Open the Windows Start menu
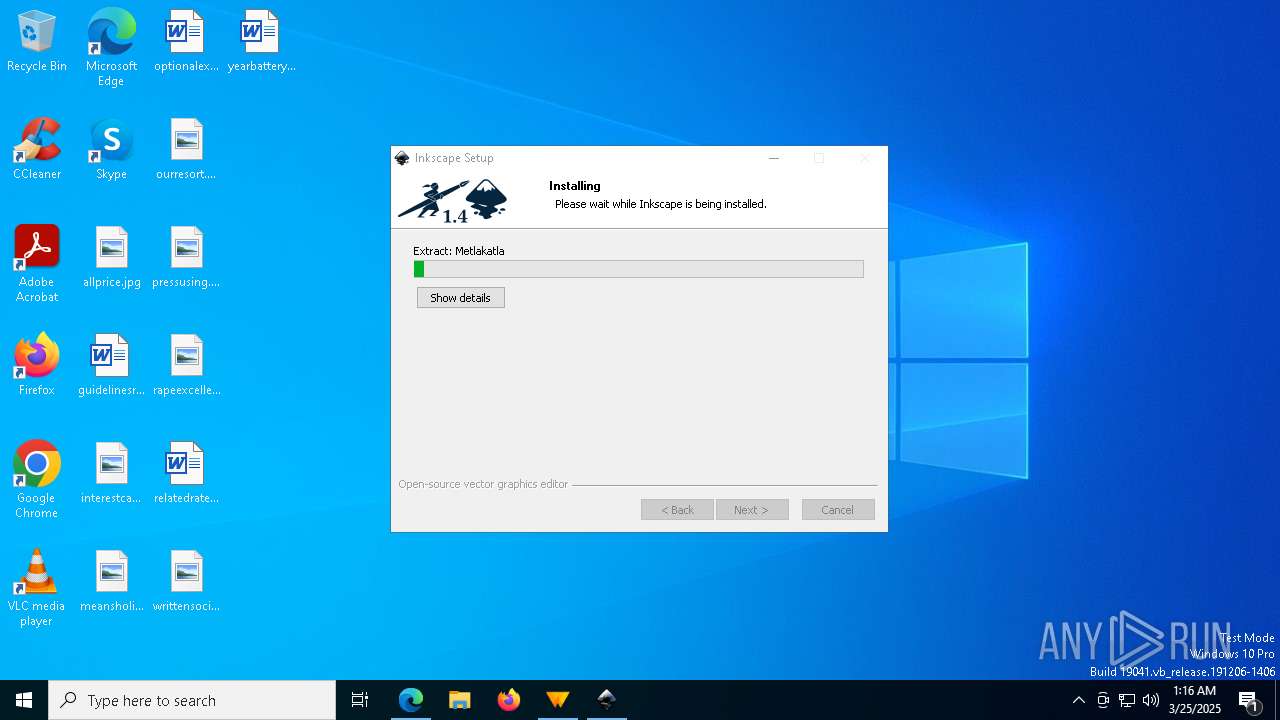 (x=24, y=700)
